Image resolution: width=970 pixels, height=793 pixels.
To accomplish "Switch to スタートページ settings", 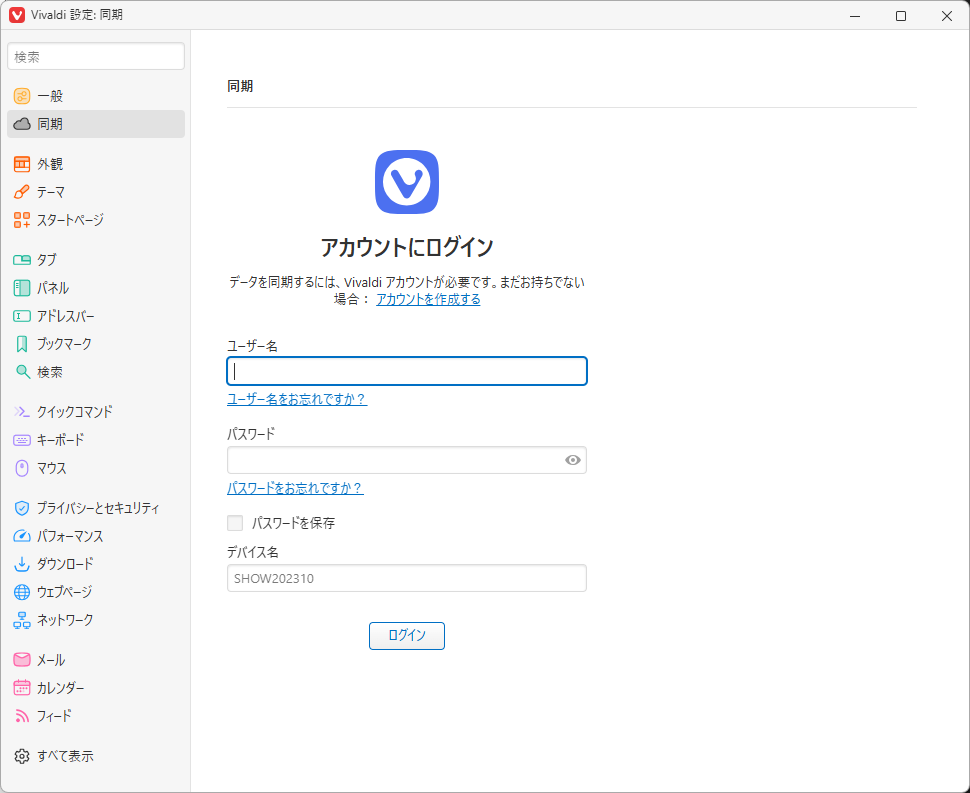I will [x=70, y=220].
